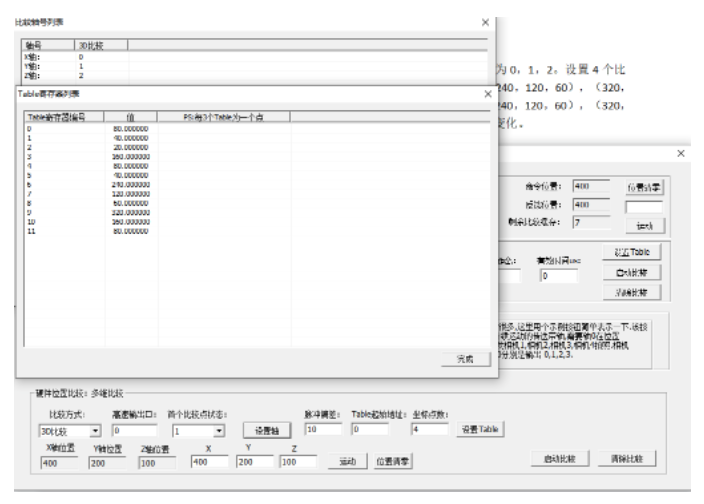The height and width of the screenshot is (504, 704).
Task: Click 启动比较 button in right panel
Action: pyautogui.click(x=632, y=272)
